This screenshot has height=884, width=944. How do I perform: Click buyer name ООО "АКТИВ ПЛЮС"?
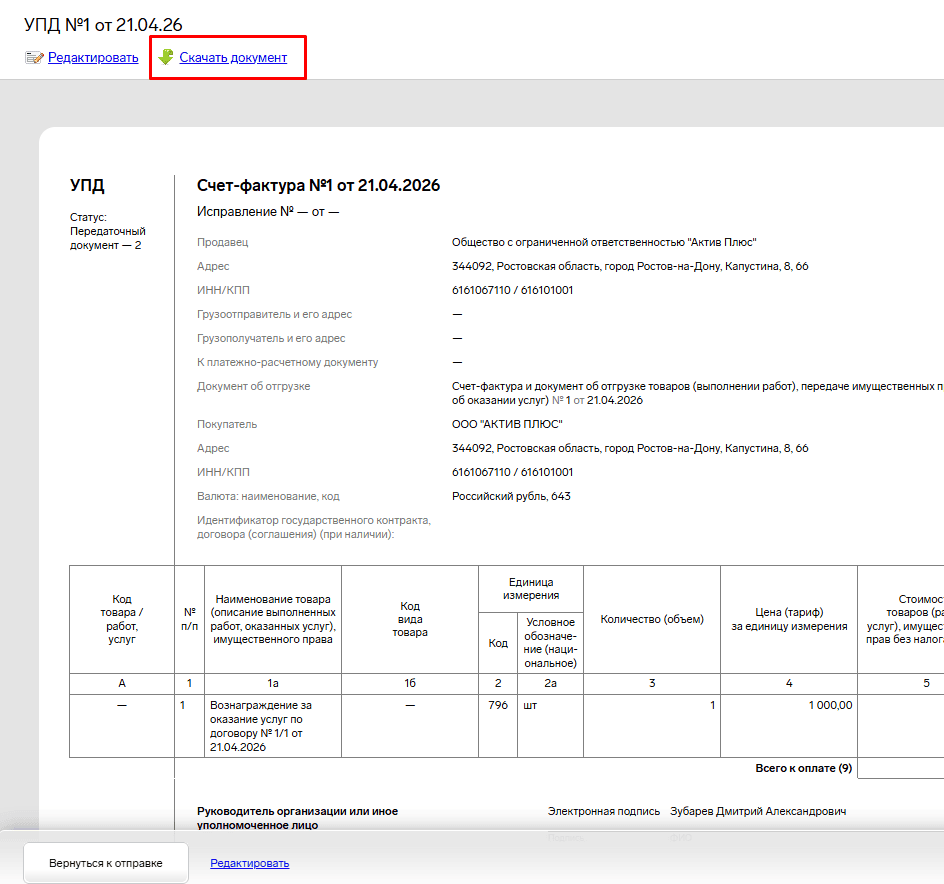(x=507, y=424)
